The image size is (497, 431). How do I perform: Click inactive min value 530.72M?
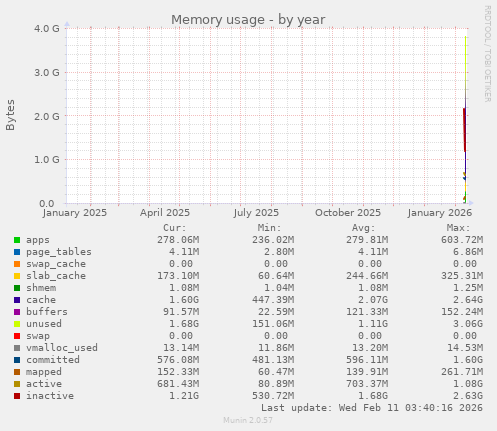[x=273, y=396]
